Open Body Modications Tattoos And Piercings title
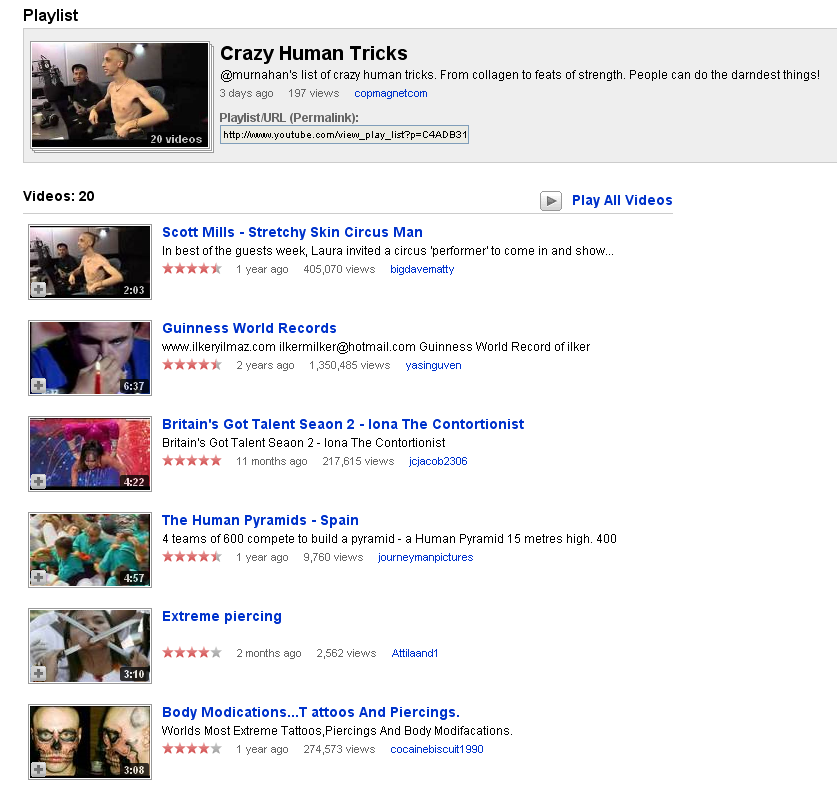The width and height of the screenshot is (837, 789). click(x=311, y=712)
